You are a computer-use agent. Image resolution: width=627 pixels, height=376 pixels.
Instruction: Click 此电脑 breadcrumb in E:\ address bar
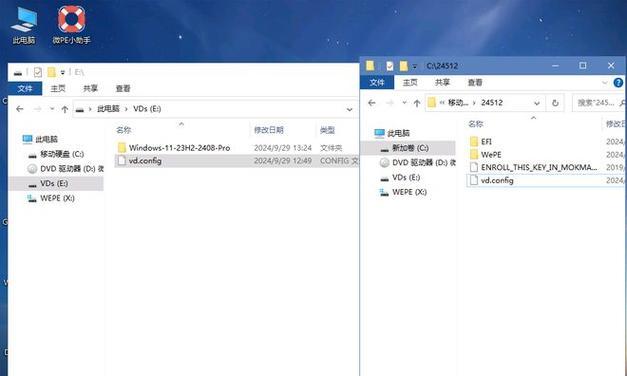108,109
